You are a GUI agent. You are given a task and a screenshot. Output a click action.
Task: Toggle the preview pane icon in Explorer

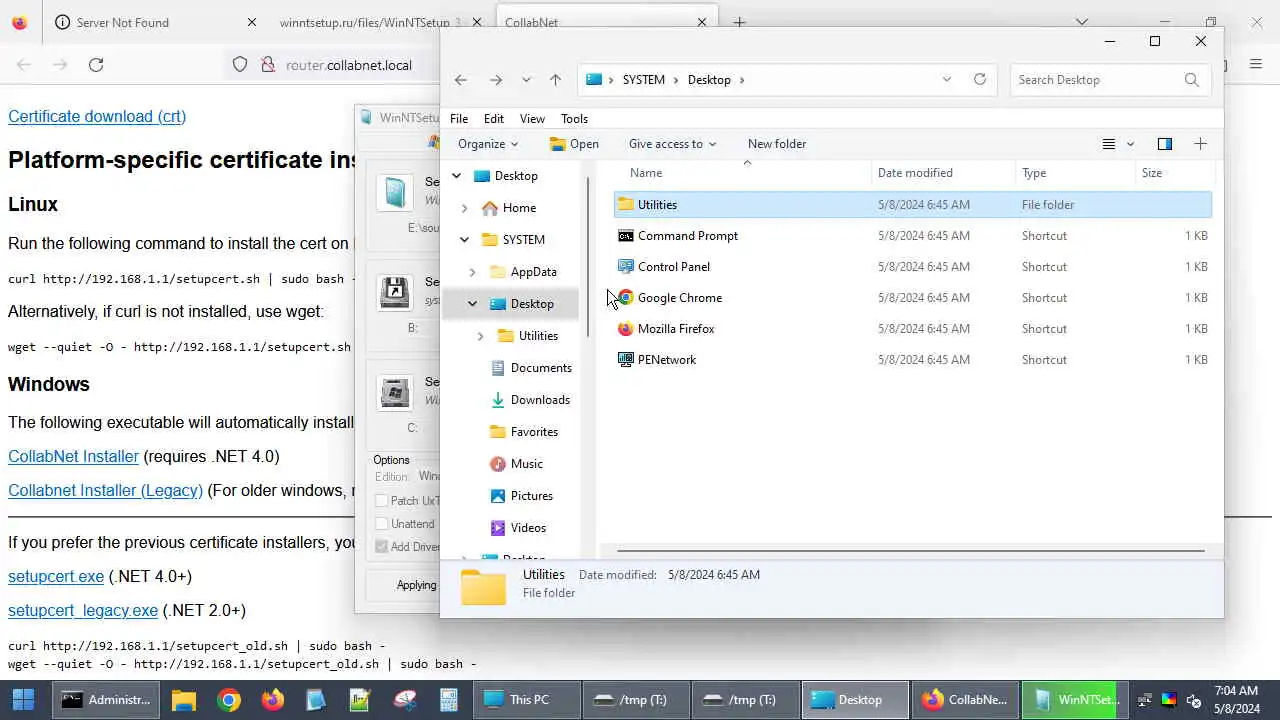1165,144
